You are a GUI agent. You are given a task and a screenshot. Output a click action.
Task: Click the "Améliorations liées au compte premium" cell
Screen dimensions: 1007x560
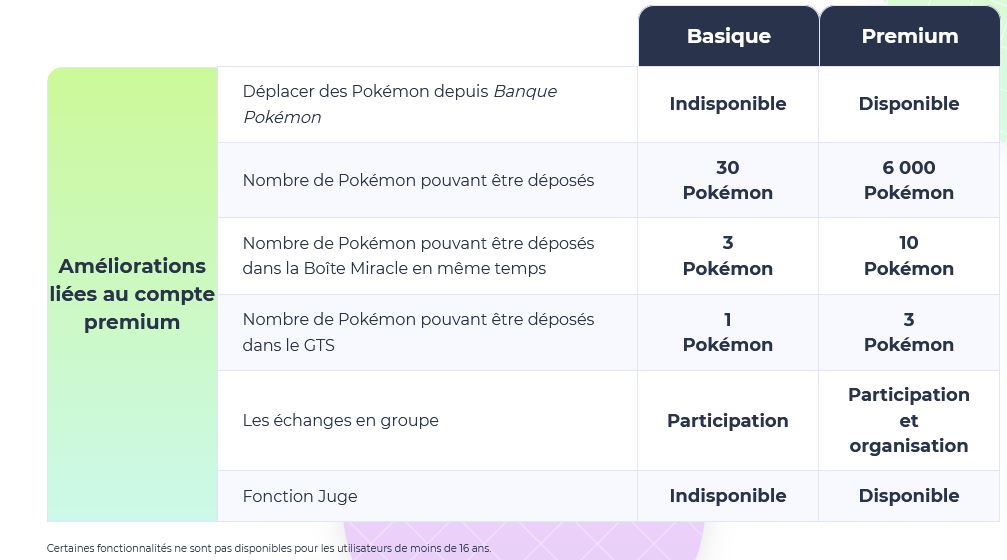tap(132, 294)
